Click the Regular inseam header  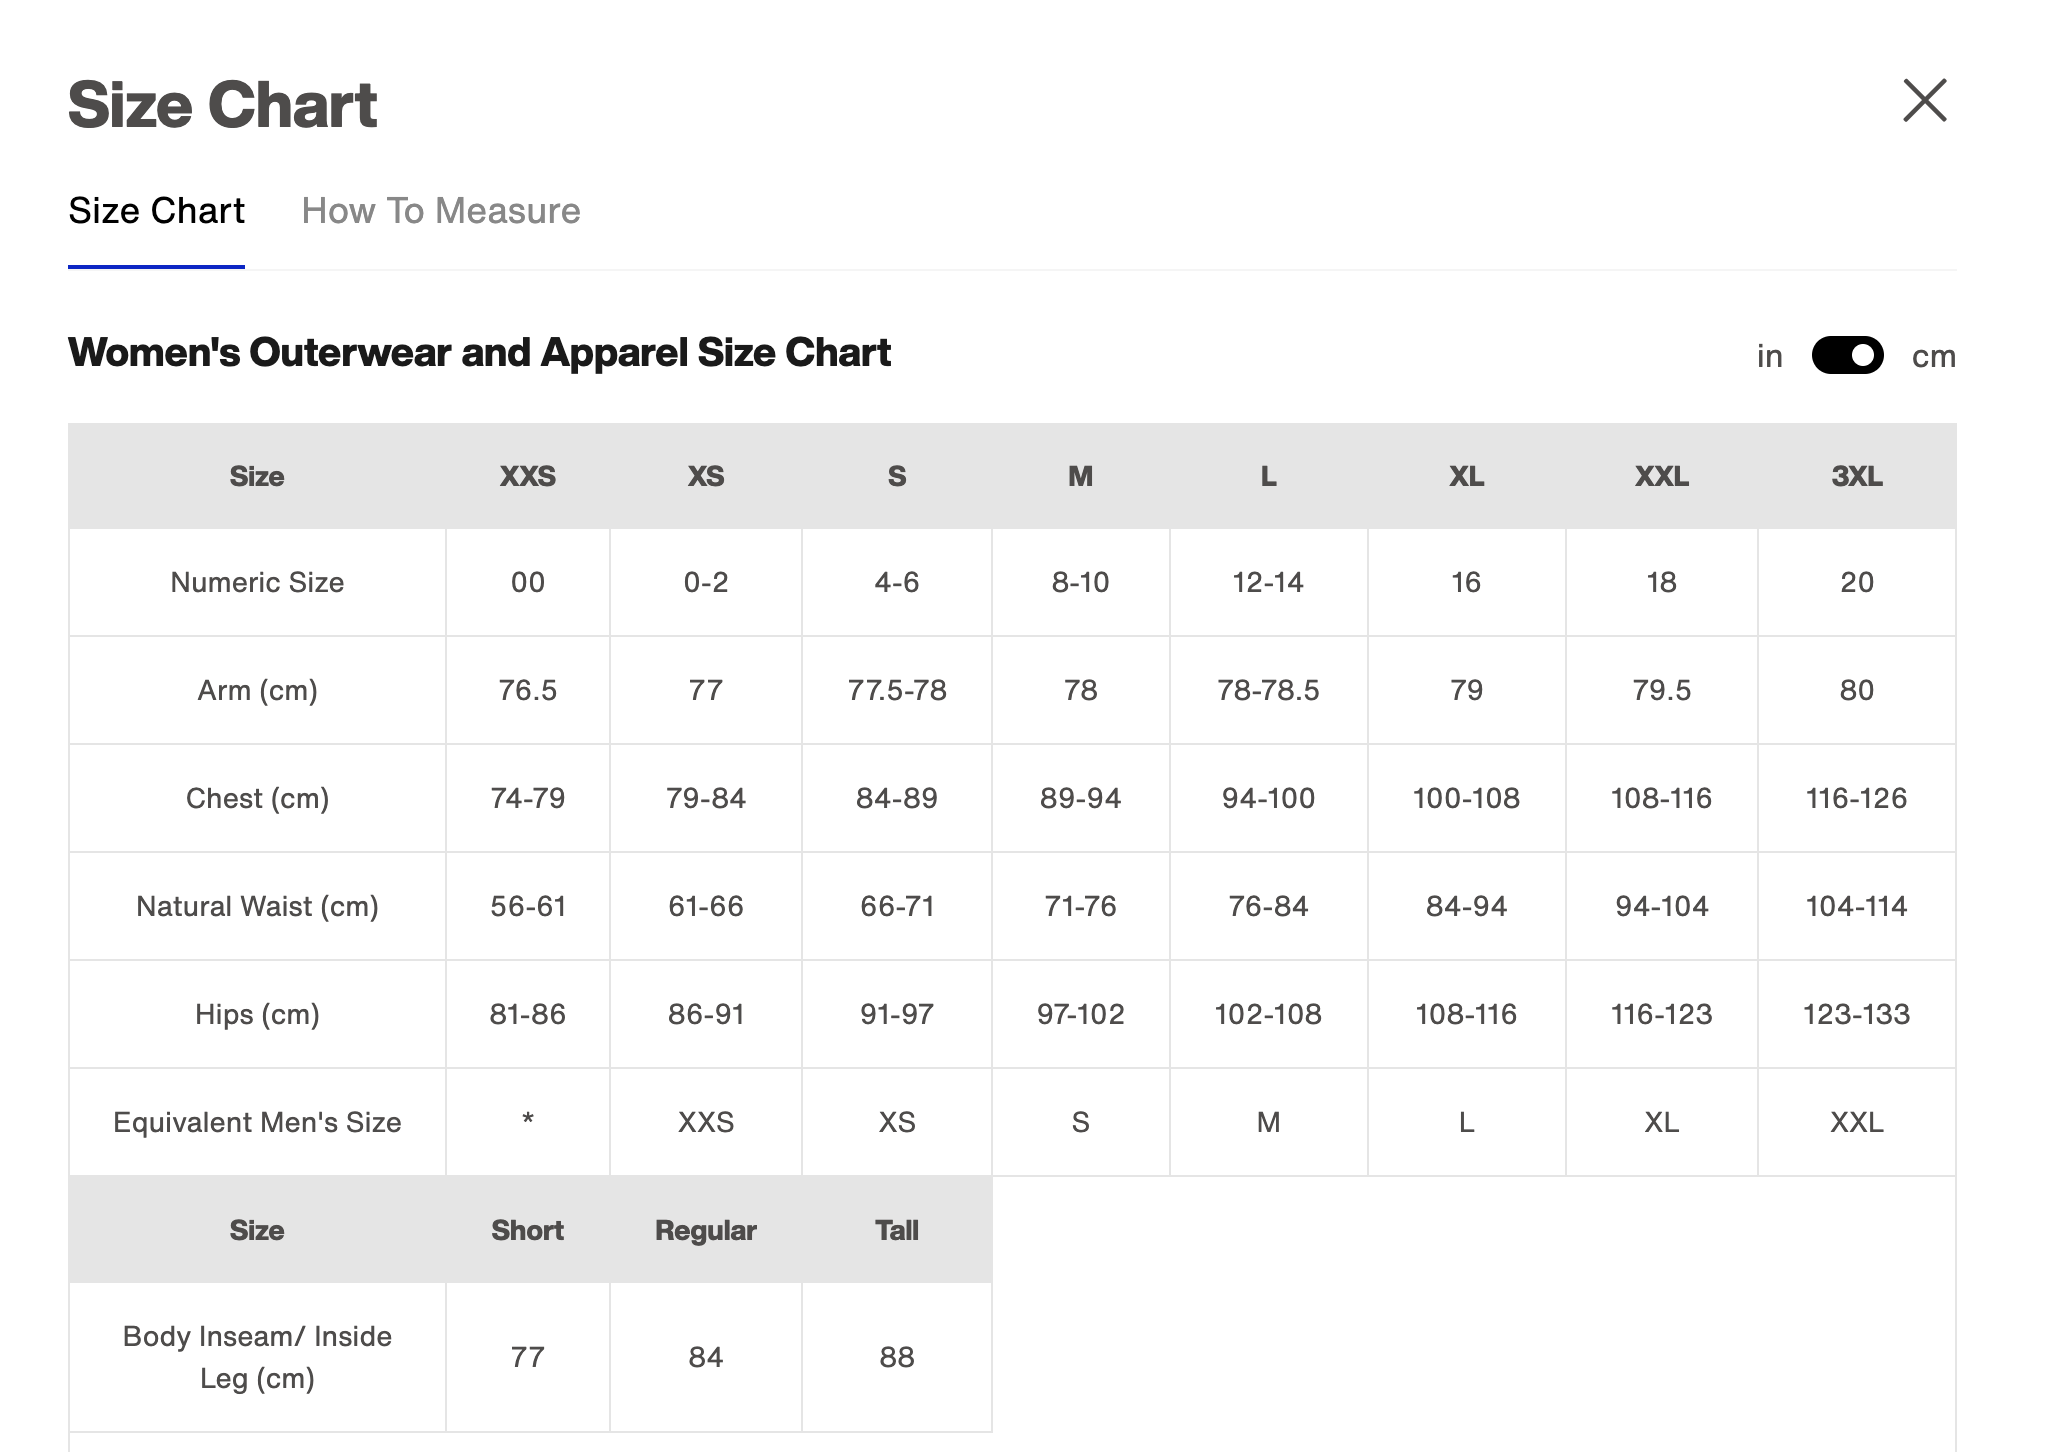[x=705, y=1230]
